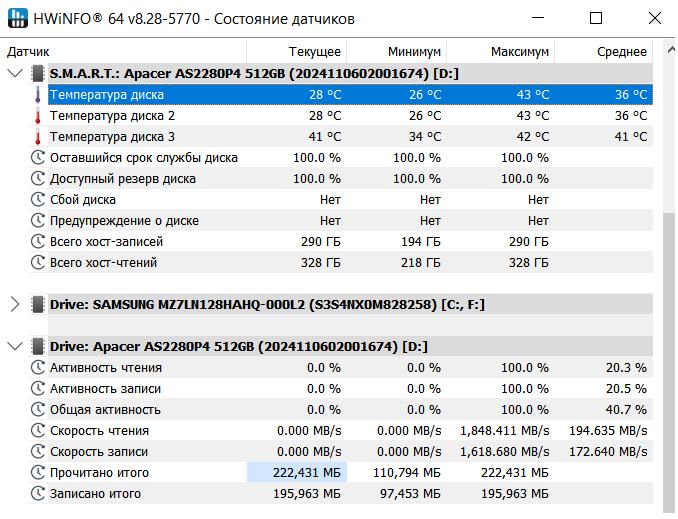
Task: Click the vertical scrollbar thumb
Action: (x=669, y=362)
